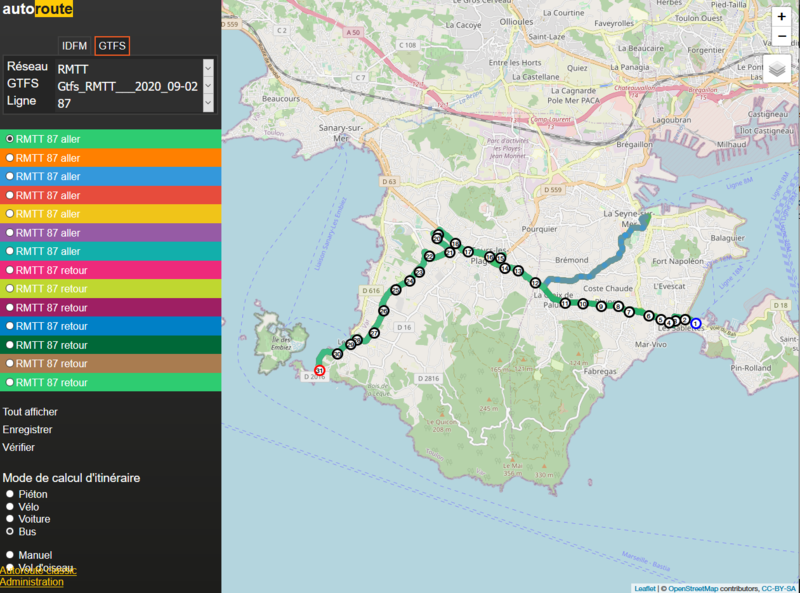Open the map layers control
This screenshot has height=593, width=800.
tap(778, 69)
